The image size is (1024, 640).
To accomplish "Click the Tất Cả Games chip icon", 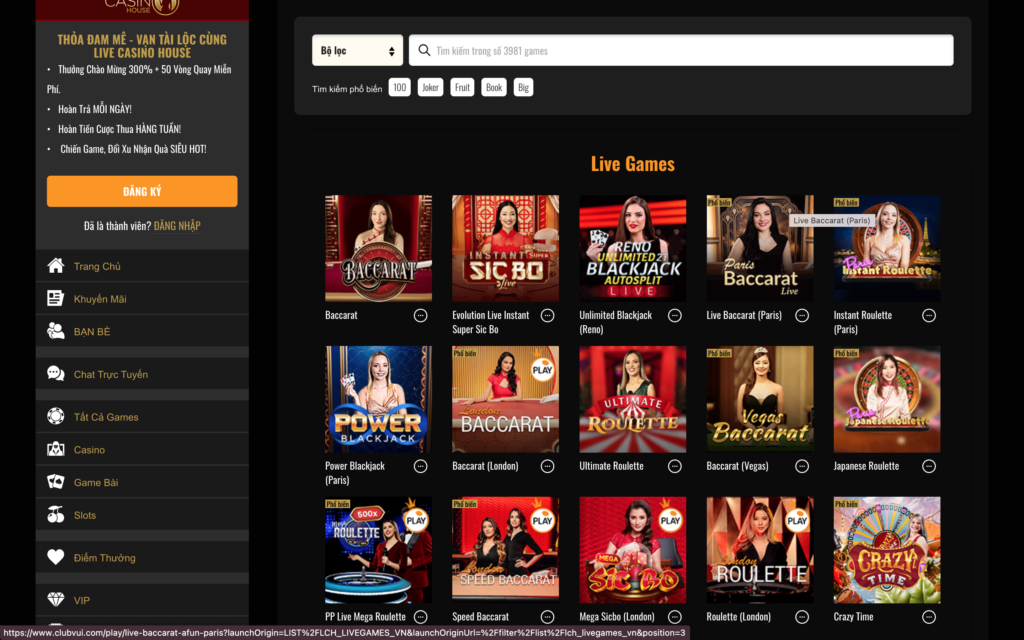I will [56, 416].
